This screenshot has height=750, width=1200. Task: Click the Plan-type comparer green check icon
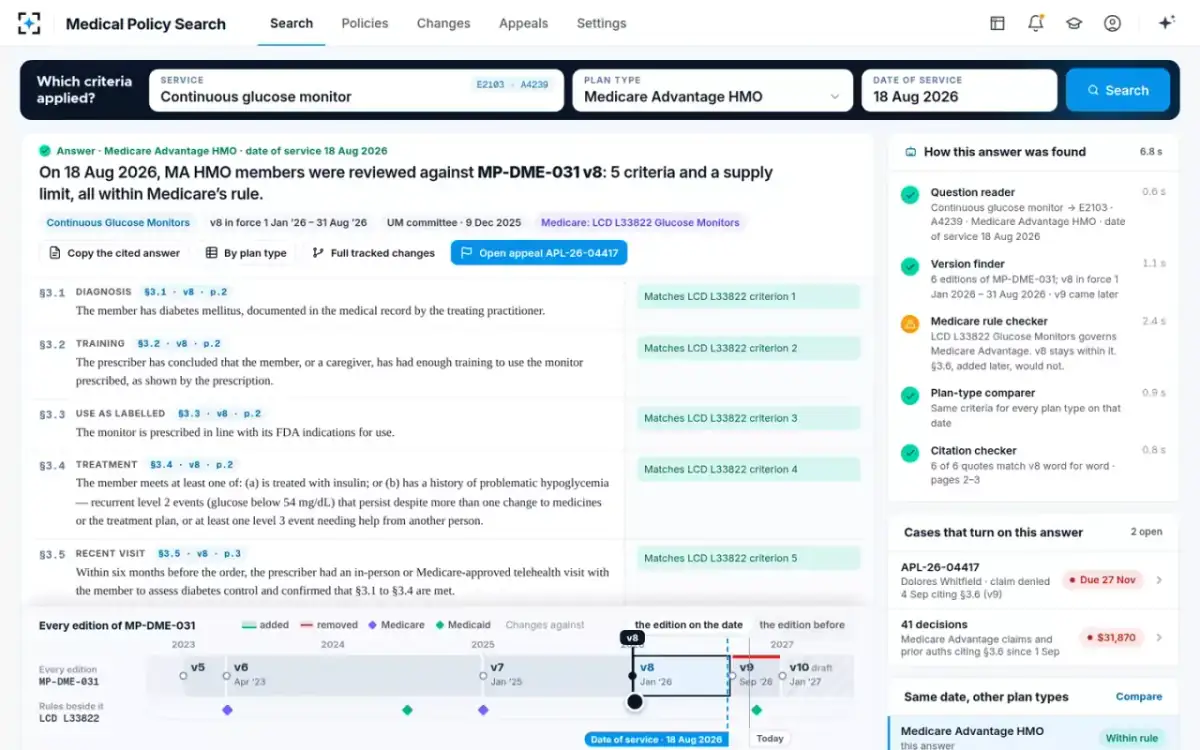(910, 396)
